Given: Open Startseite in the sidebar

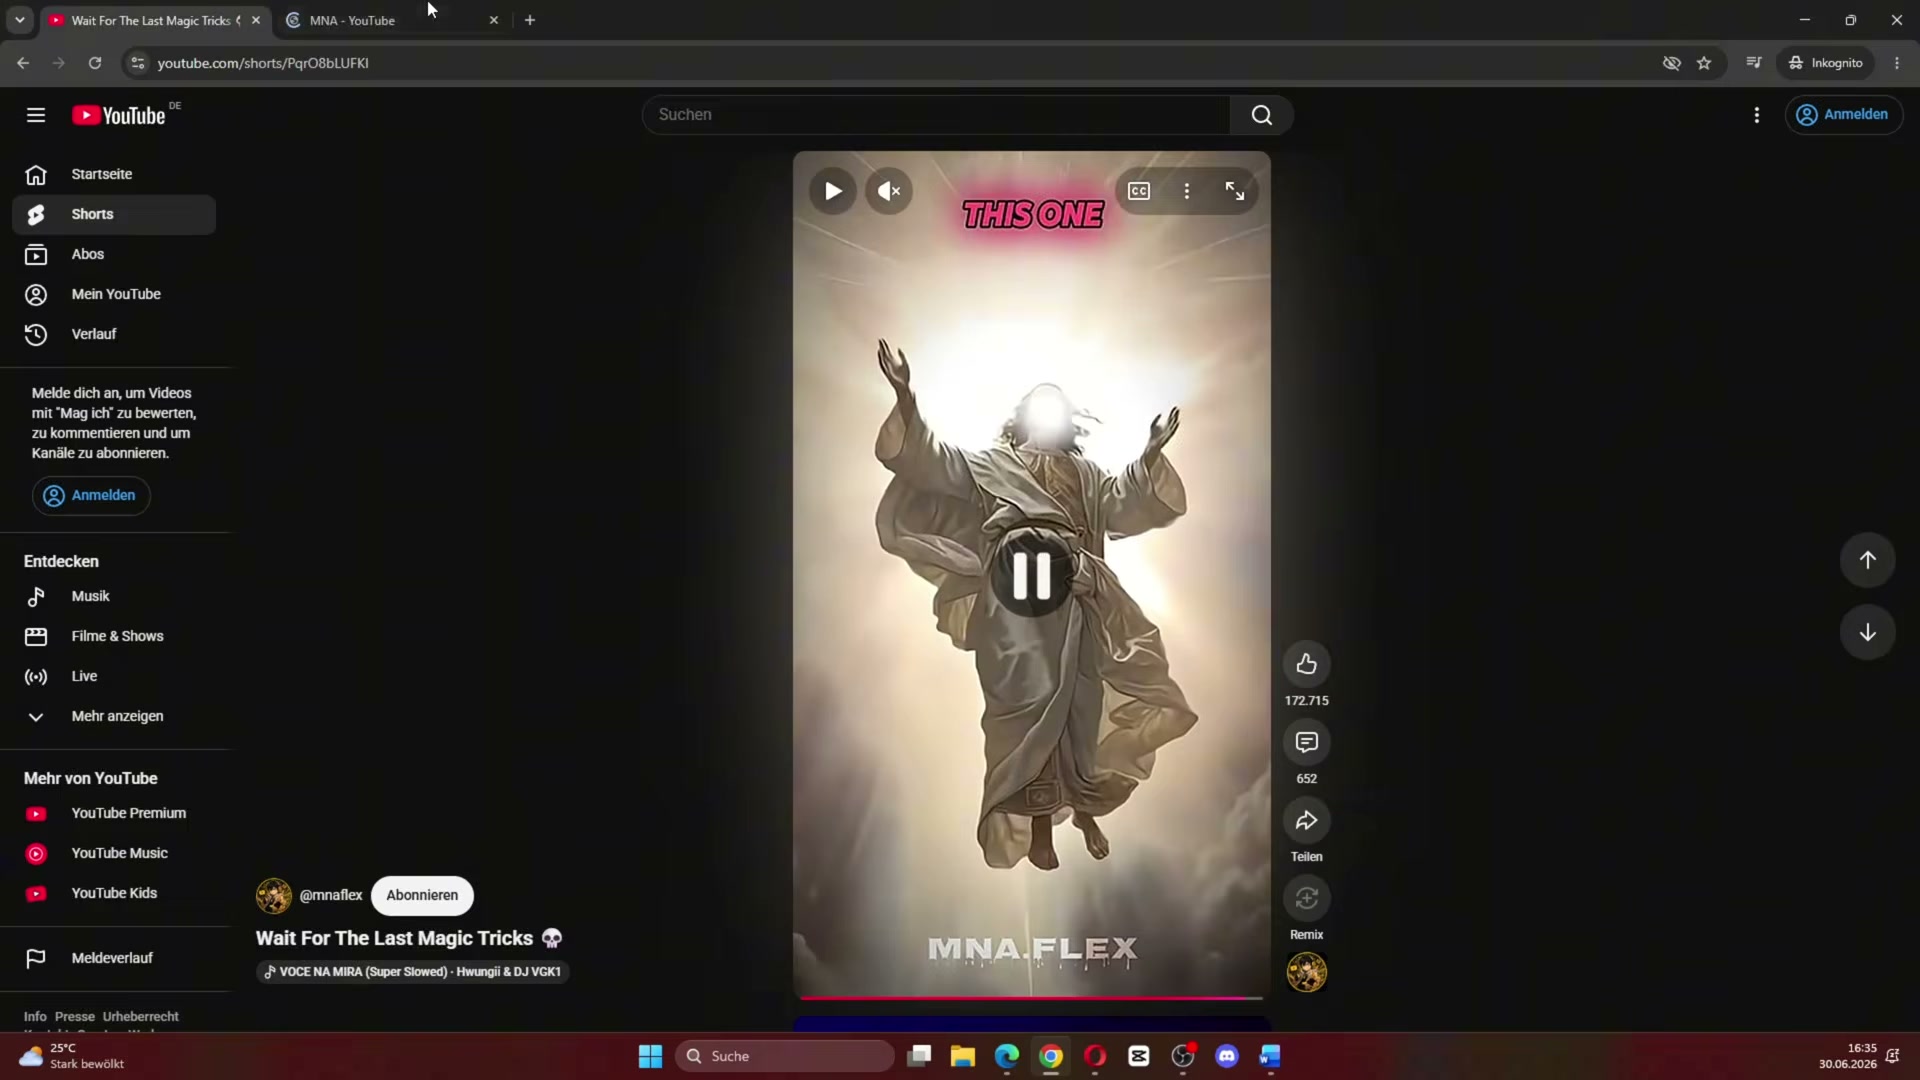Looking at the screenshot, I should (114, 174).
